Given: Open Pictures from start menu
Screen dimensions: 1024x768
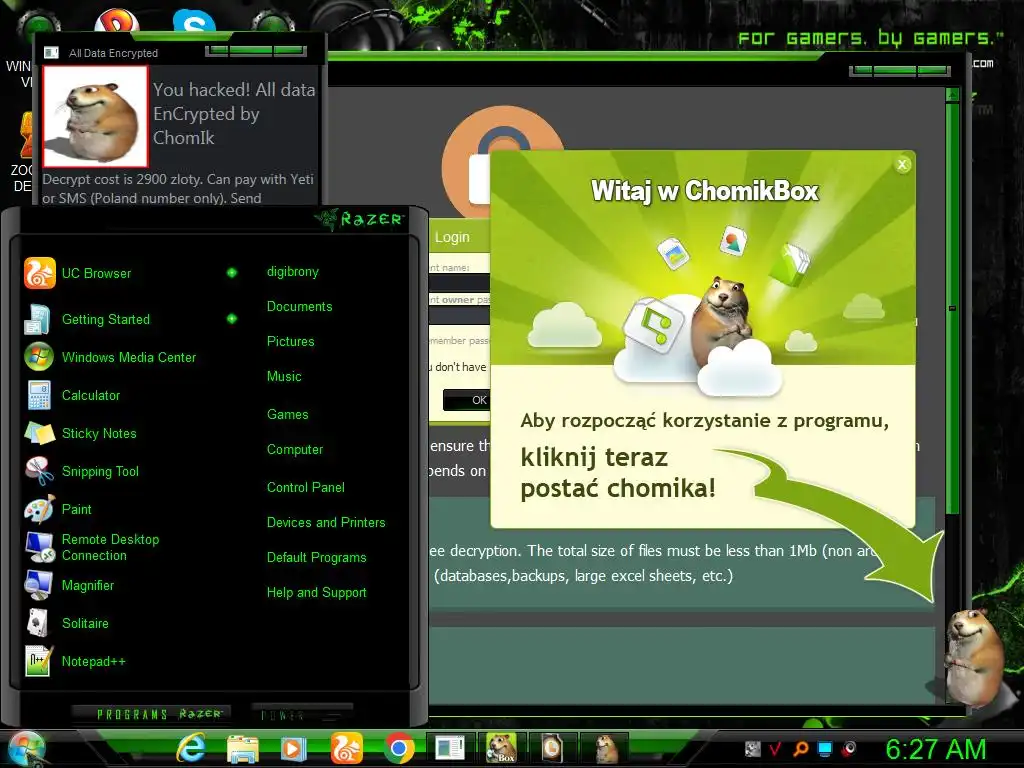Looking at the screenshot, I should click(290, 342).
